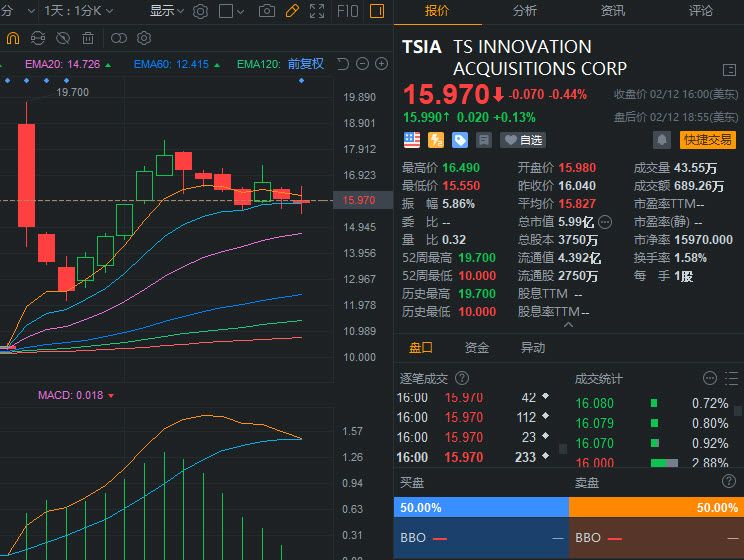744x560 pixels.
Task: Click the orange 50.00% sell bar
Action: tap(656, 507)
